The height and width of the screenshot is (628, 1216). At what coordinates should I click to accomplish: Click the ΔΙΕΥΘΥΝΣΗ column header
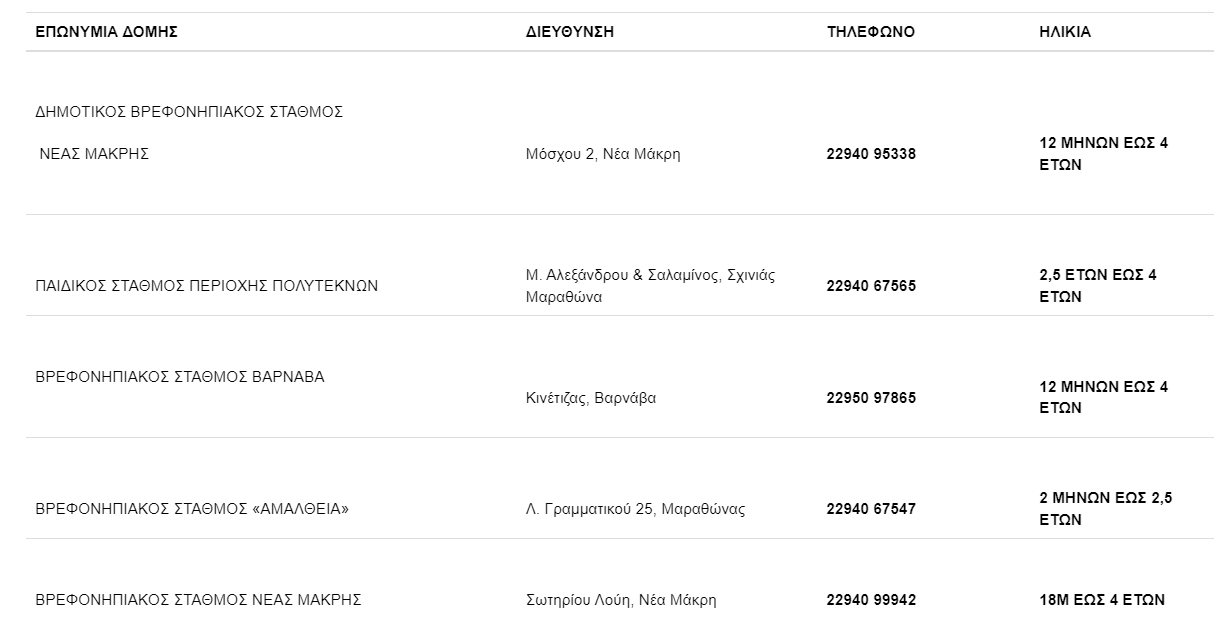[x=570, y=32]
